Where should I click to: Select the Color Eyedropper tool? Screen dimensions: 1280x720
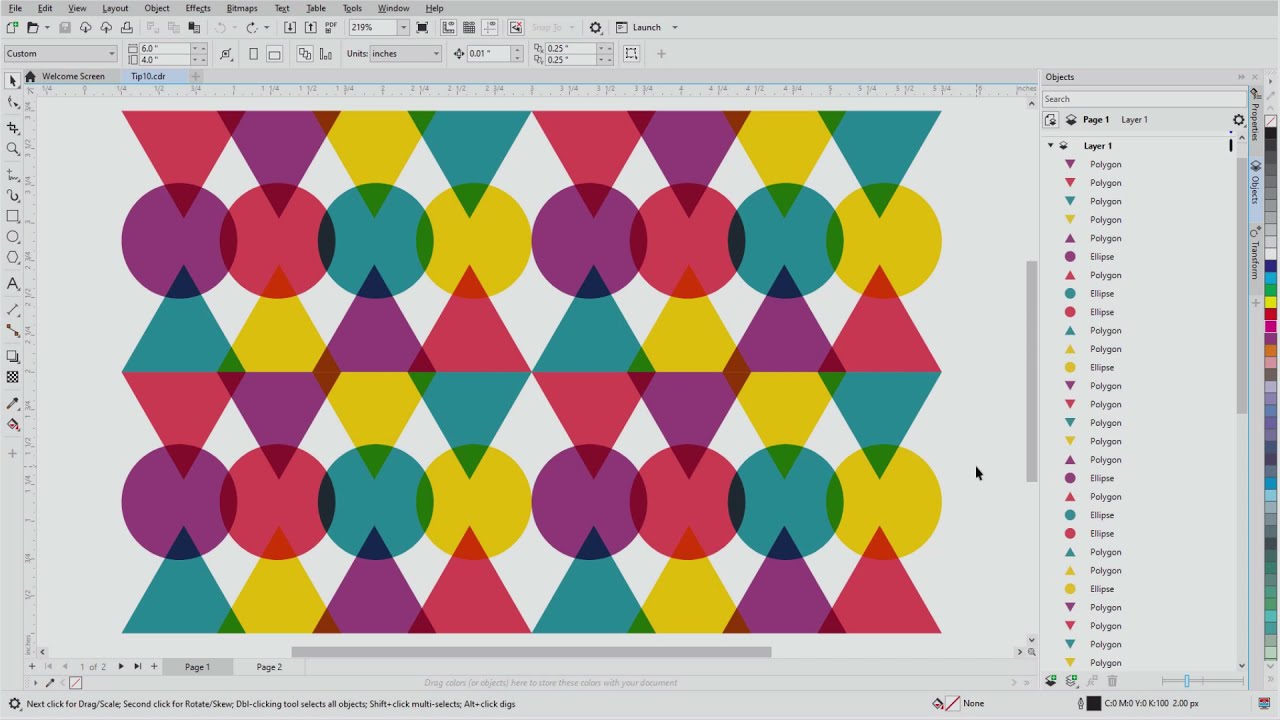pyautogui.click(x=13, y=403)
